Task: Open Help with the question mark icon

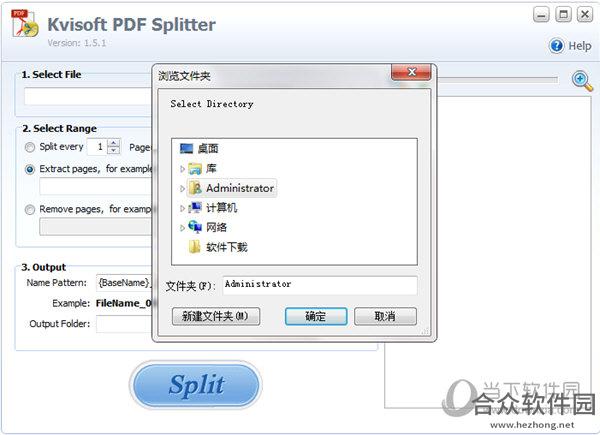Action: [x=556, y=46]
